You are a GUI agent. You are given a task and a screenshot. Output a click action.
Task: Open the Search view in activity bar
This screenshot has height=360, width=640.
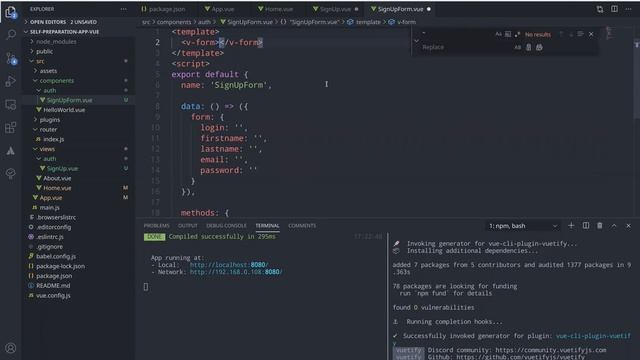(x=11, y=35)
